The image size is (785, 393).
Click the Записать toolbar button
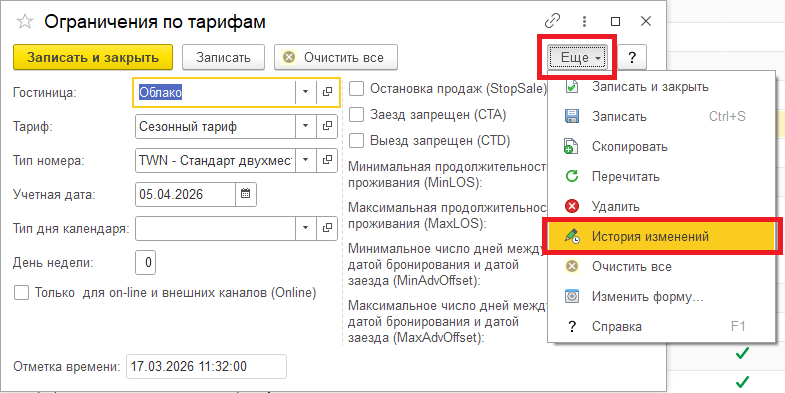pos(223,57)
